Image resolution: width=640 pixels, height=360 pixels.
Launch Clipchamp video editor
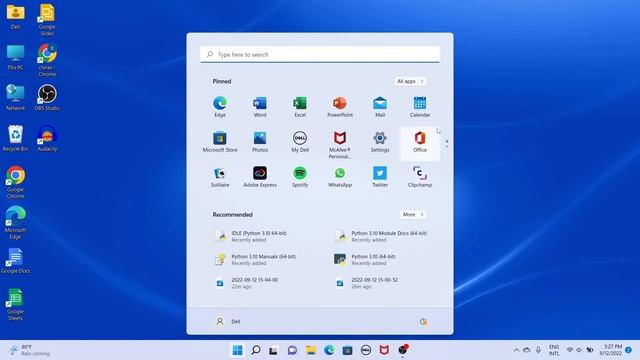(x=420, y=177)
